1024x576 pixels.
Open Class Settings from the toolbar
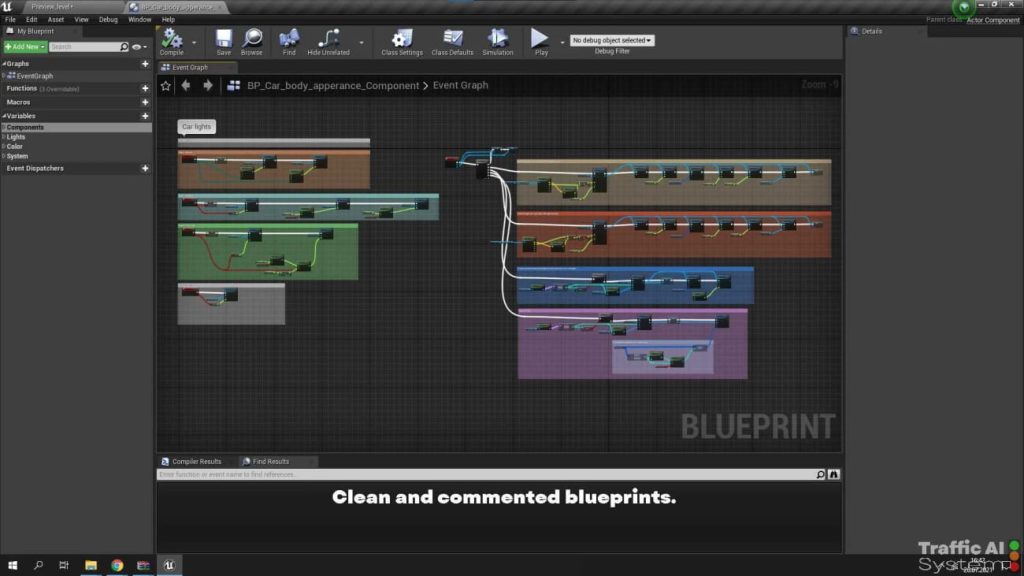tap(402, 39)
